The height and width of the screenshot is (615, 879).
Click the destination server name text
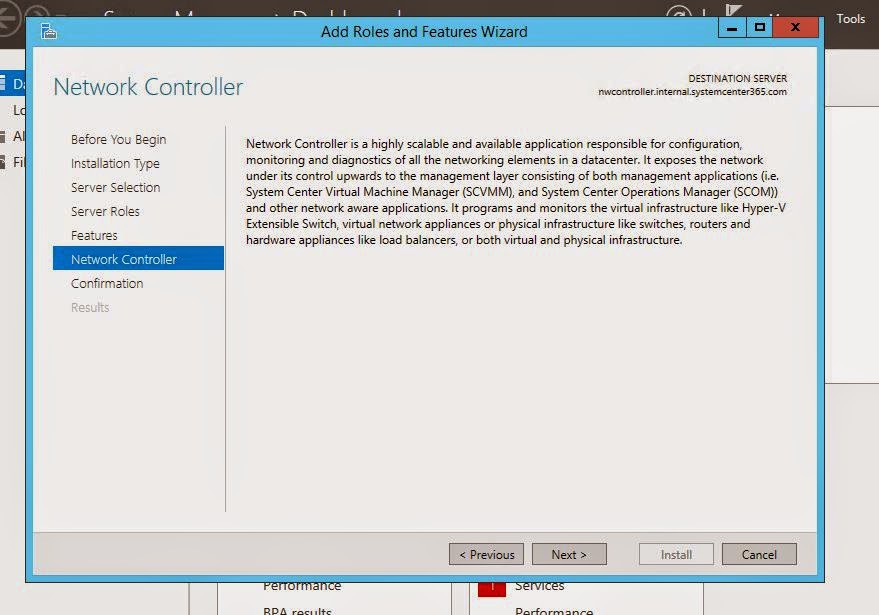[x=692, y=92]
